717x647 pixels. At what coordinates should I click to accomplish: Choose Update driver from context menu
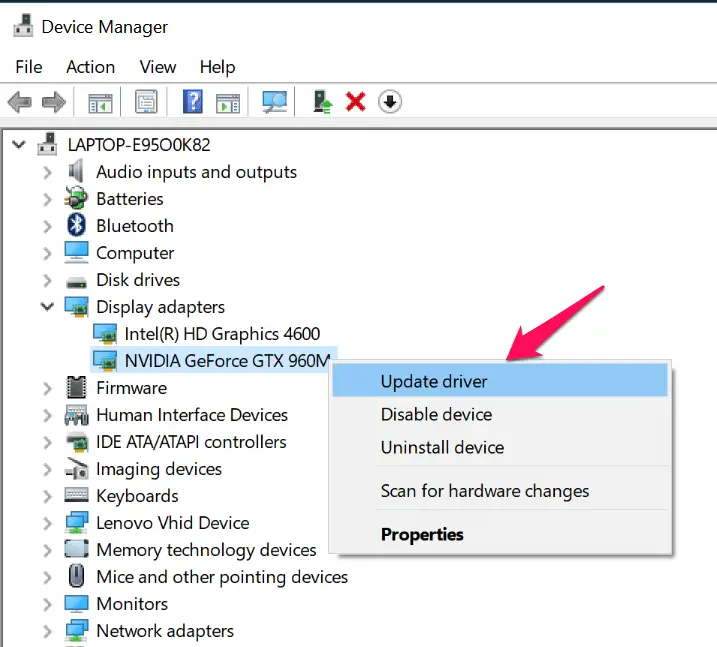(500, 381)
